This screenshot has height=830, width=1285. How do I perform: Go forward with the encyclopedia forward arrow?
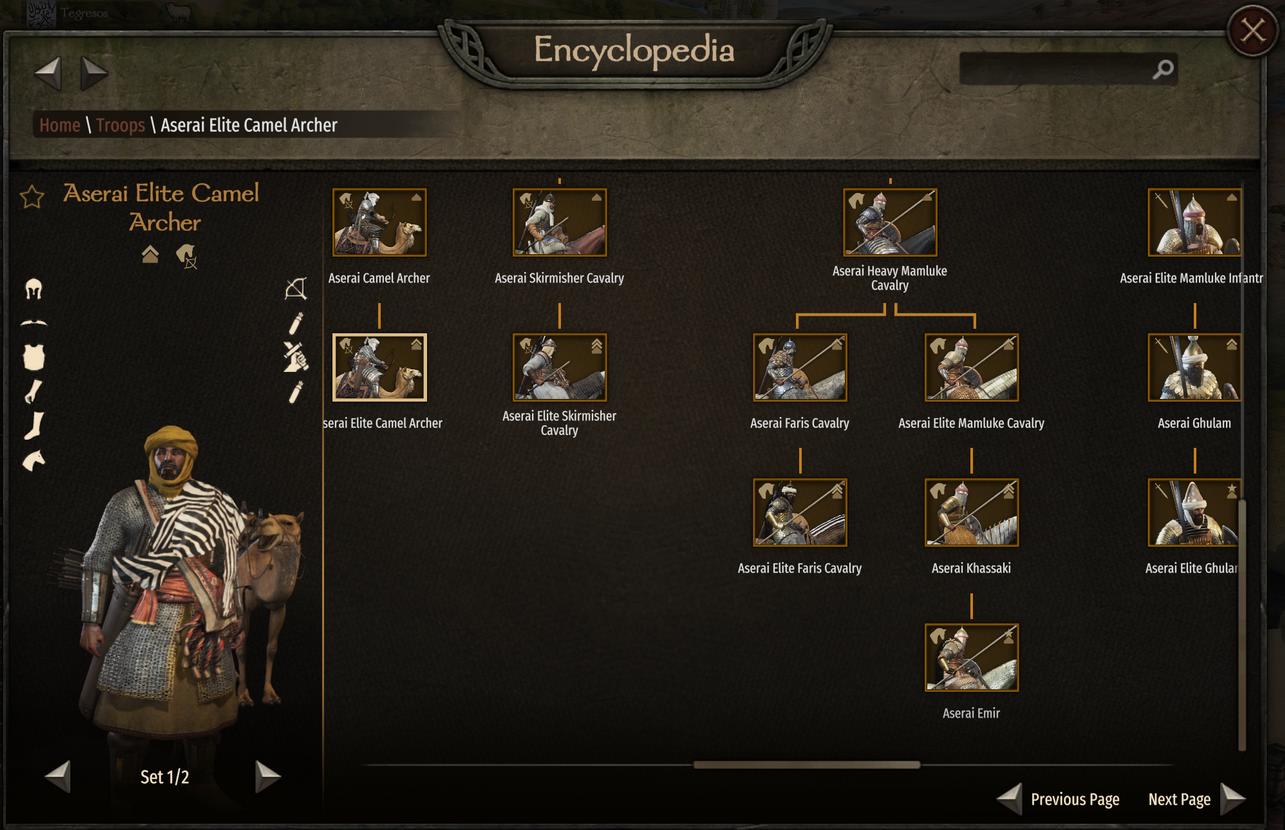[94, 72]
